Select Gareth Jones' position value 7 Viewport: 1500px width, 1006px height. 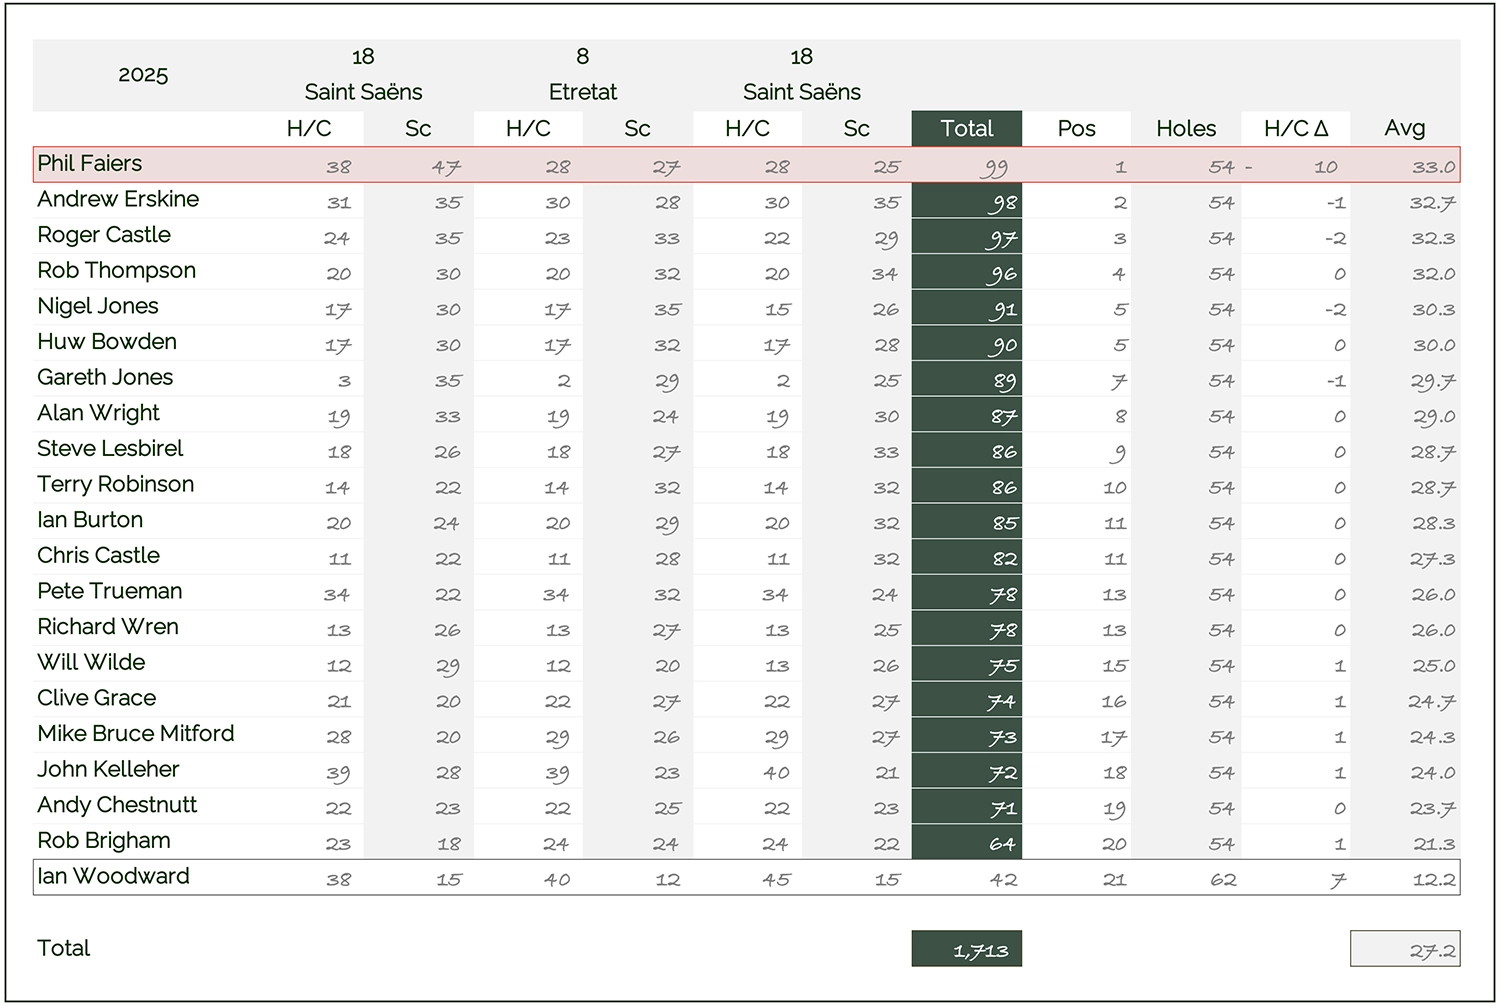click(x=1119, y=381)
